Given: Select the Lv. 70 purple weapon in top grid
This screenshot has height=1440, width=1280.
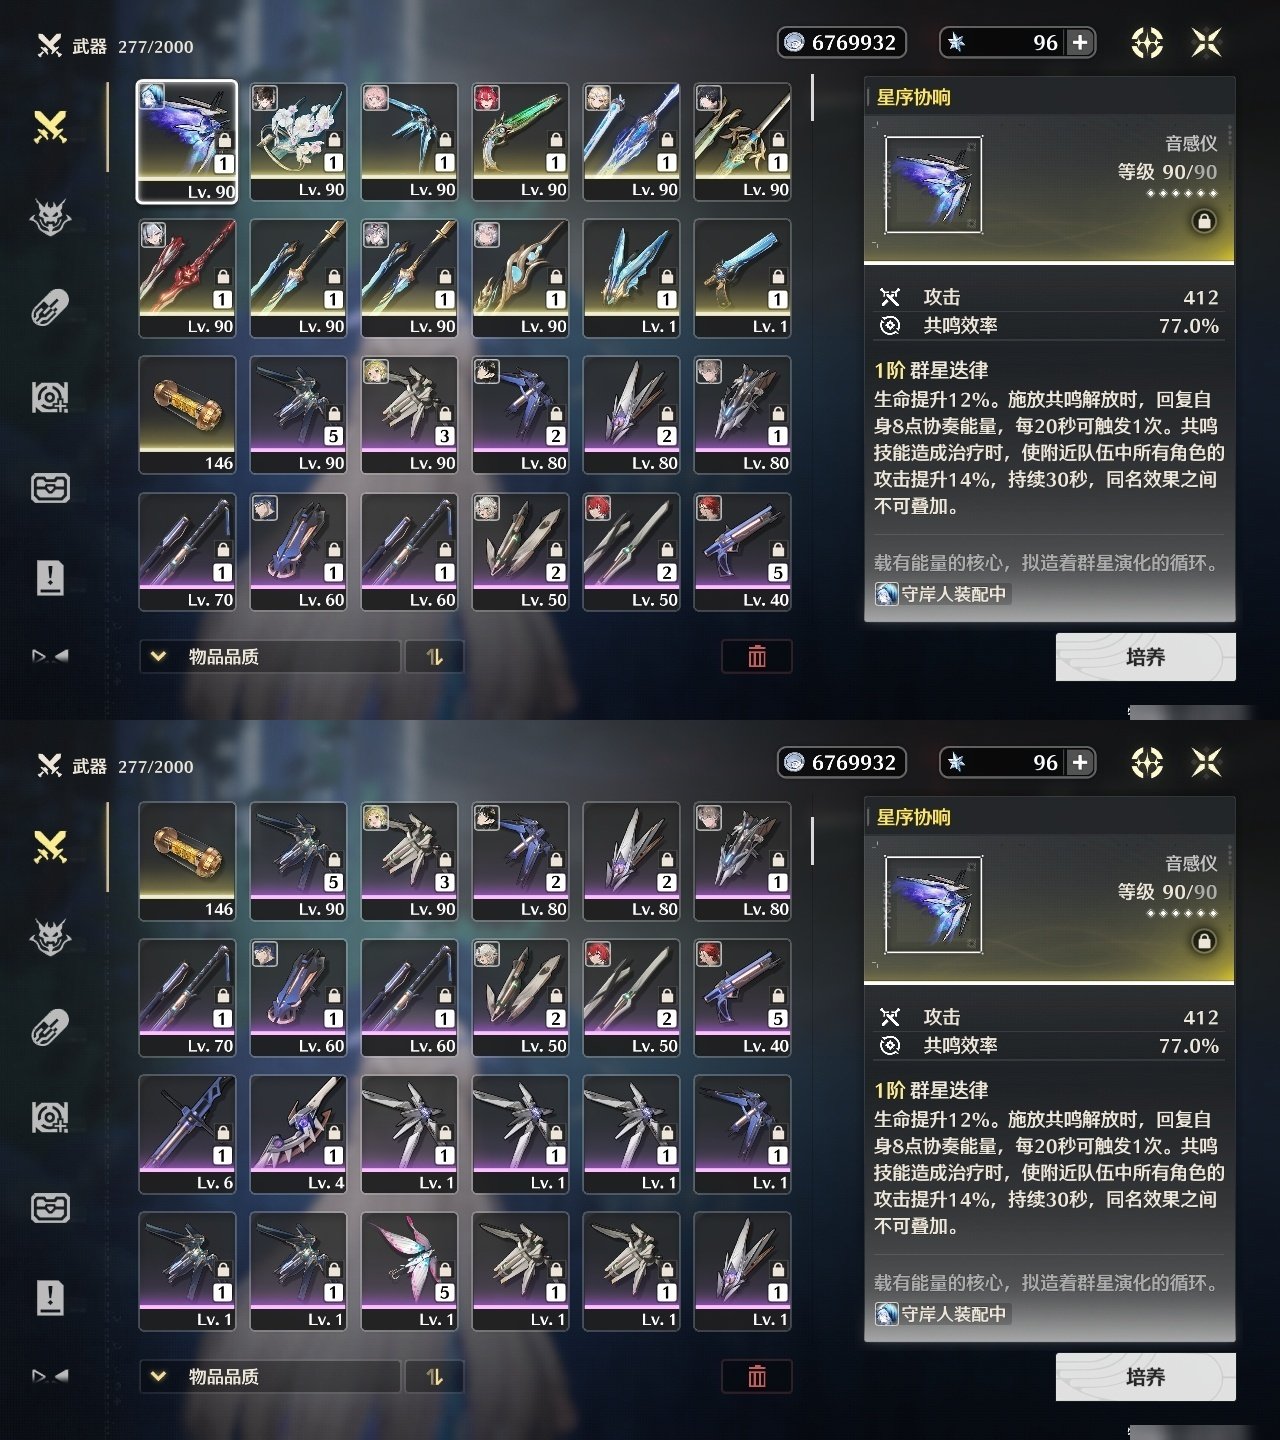Looking at the screenshot, I should 187,552.
